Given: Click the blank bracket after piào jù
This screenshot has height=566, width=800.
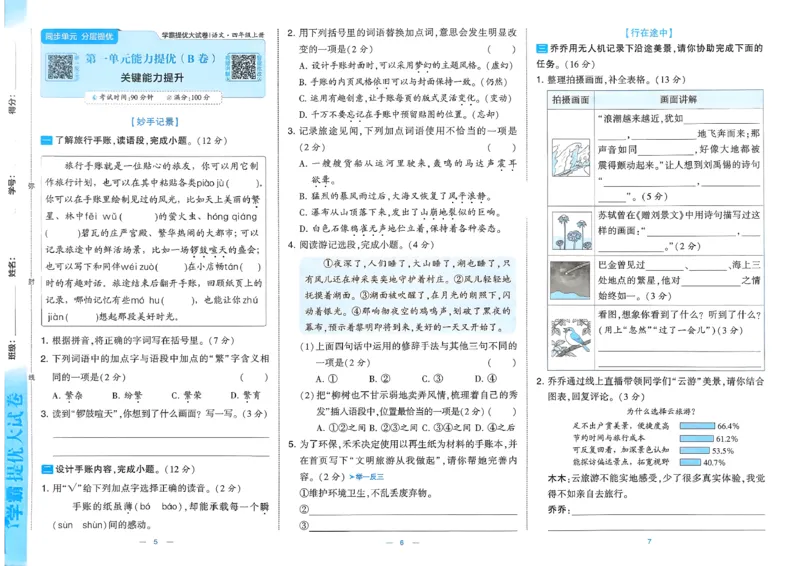Looking at the screenshot, I should 244,183.
